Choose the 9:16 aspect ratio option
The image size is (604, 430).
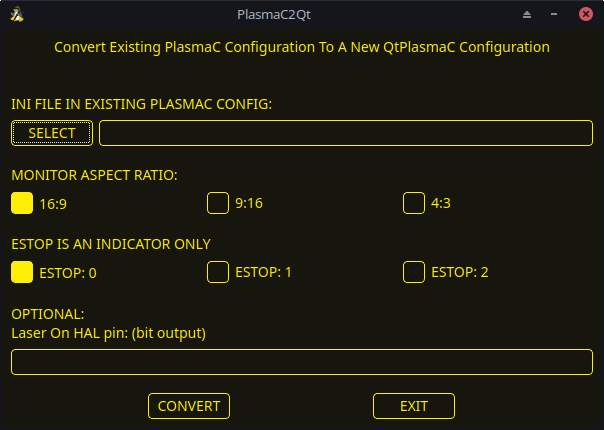218,203
